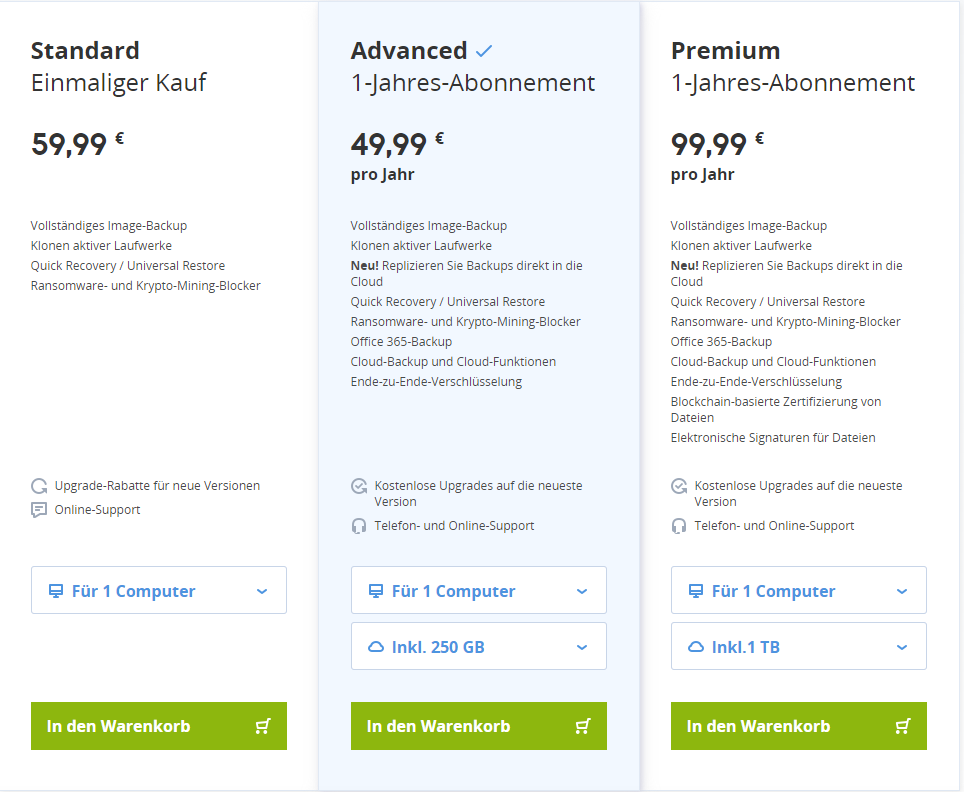This screenshot has height=792, width=964.
Task: Open Premium's Für 1 Computer dropdown
Action: point(799,590)
